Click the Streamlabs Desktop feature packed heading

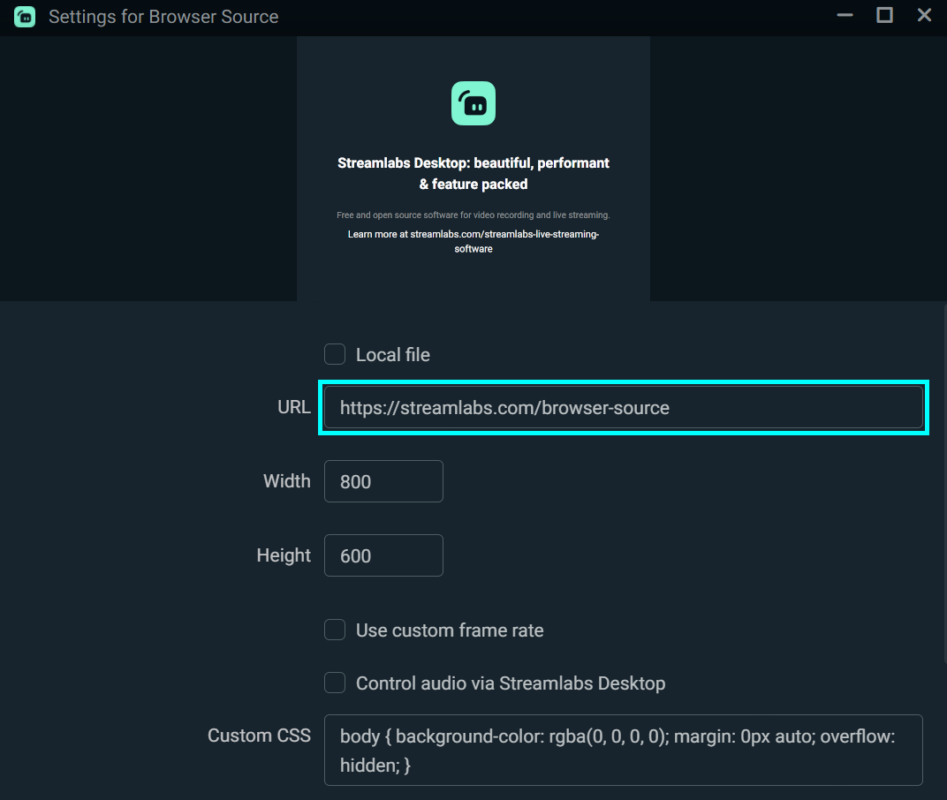pos(473,173)
